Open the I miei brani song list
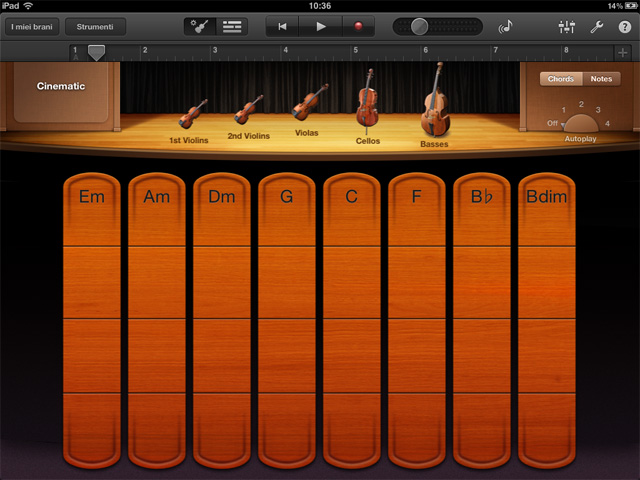This screenshot has height=480, width=640. 32,27
